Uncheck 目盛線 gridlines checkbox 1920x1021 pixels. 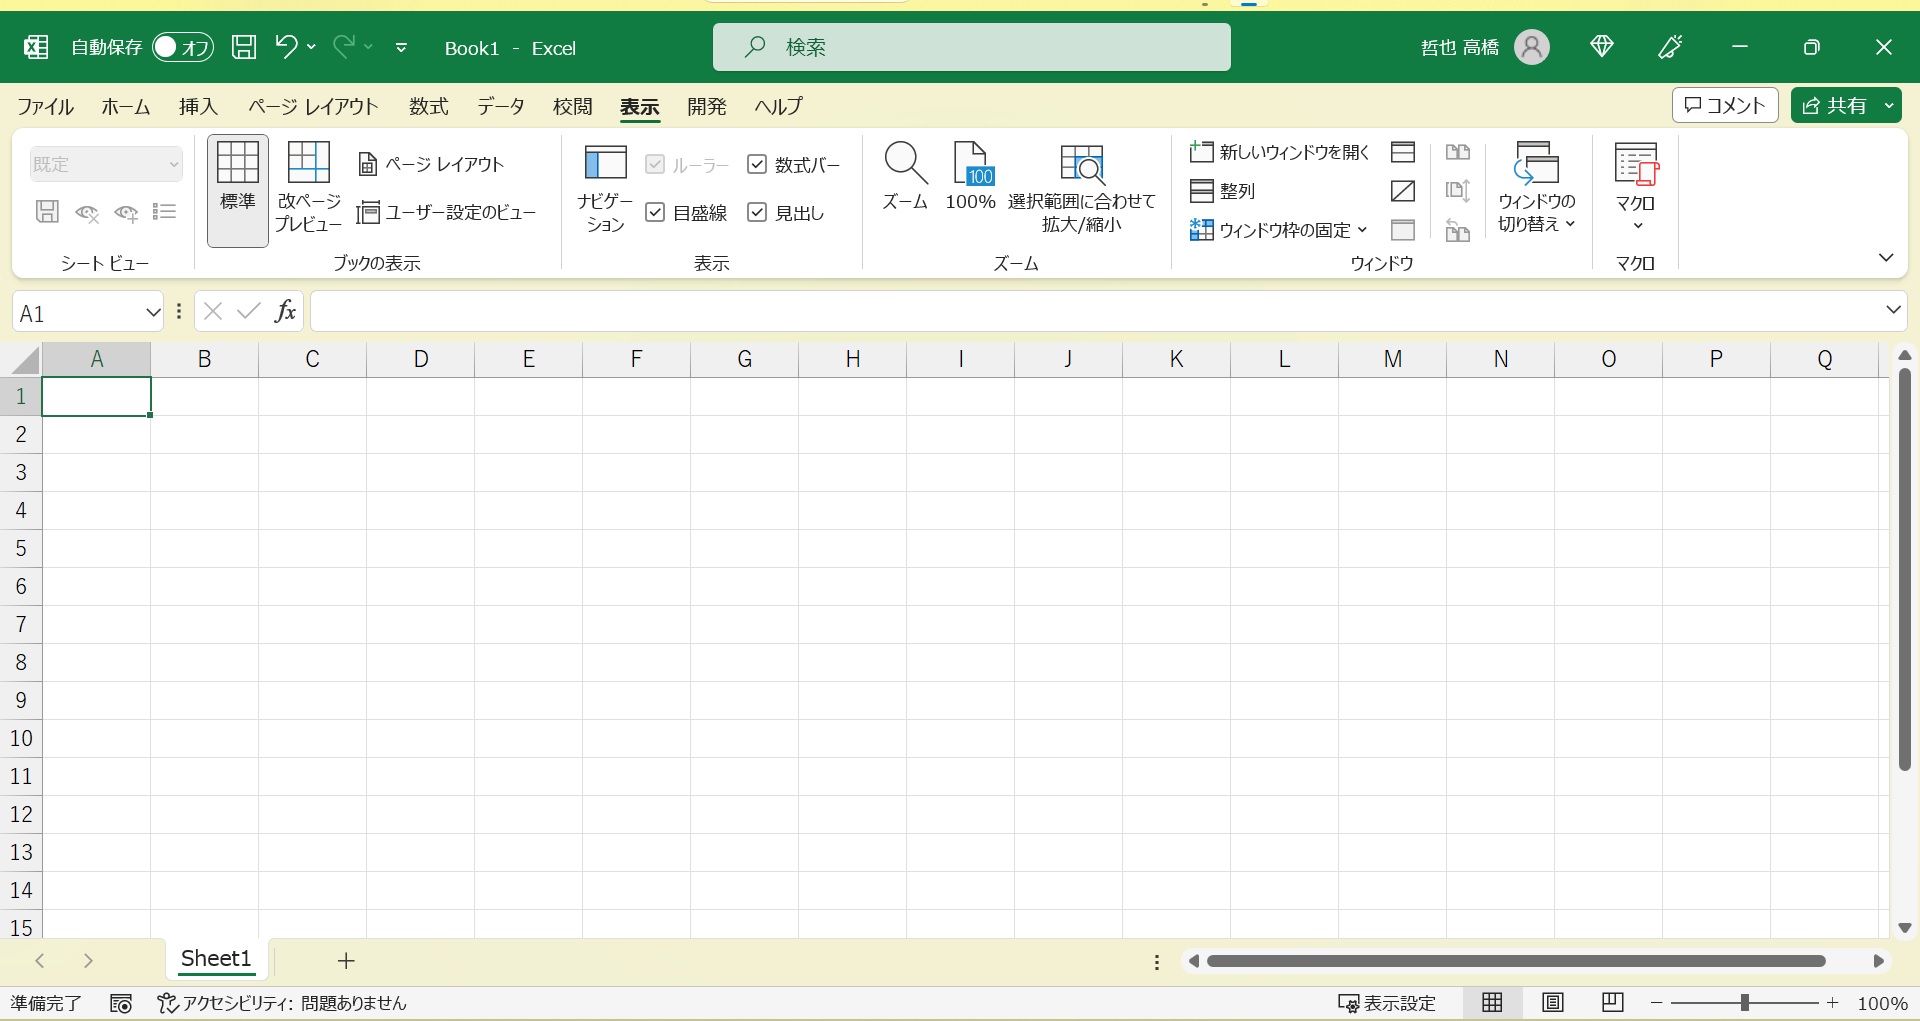pyautogui.click(x=655, y=212)
